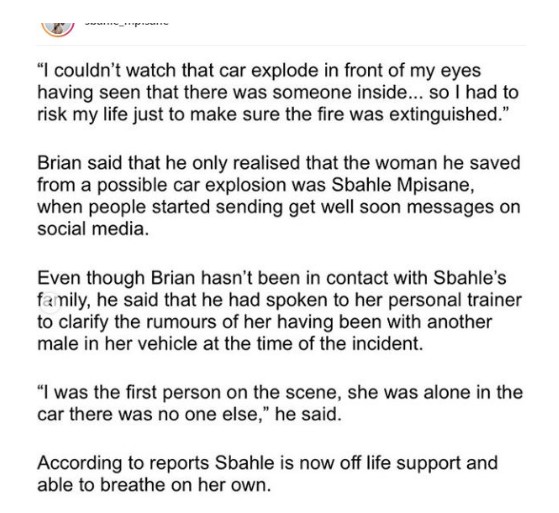Click the name 'Sbahle Mpisane' in the text
The image size is (559, 513).
coord(403,185)
